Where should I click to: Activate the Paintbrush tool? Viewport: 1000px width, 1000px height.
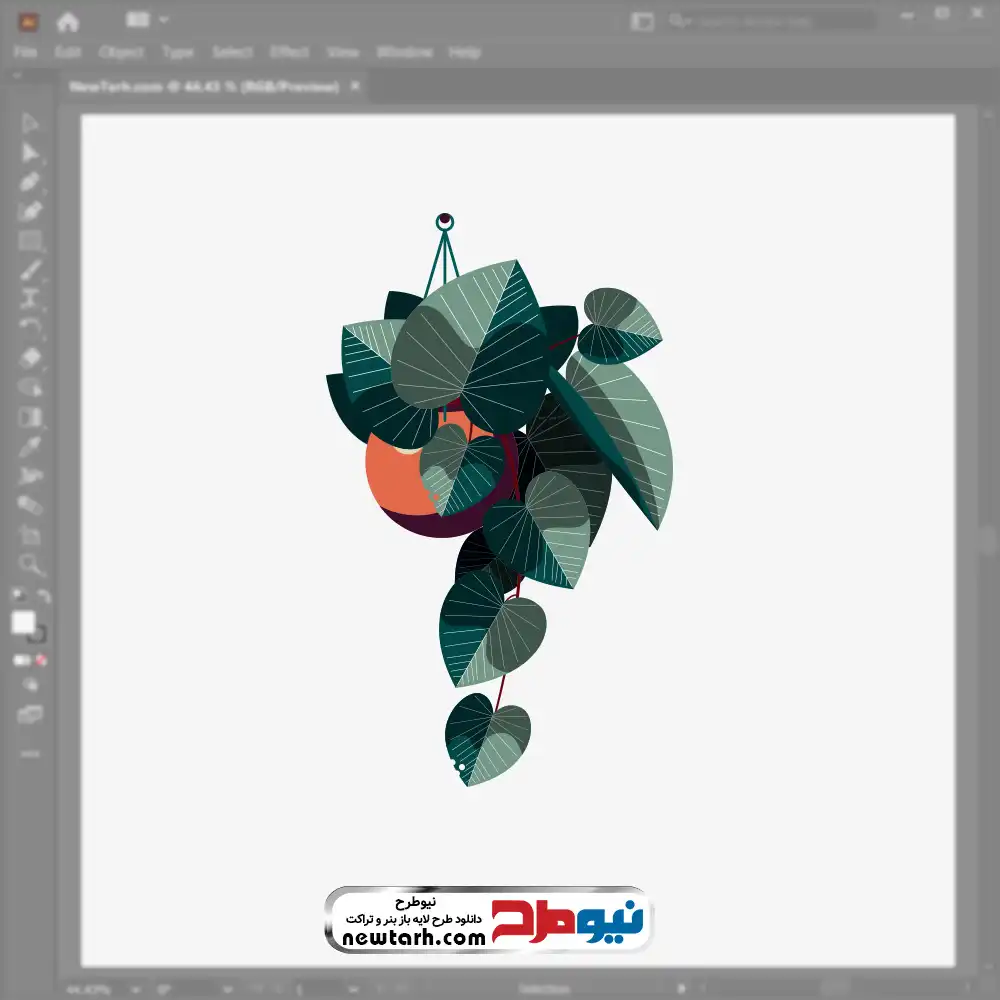click(x=30, y=270)
